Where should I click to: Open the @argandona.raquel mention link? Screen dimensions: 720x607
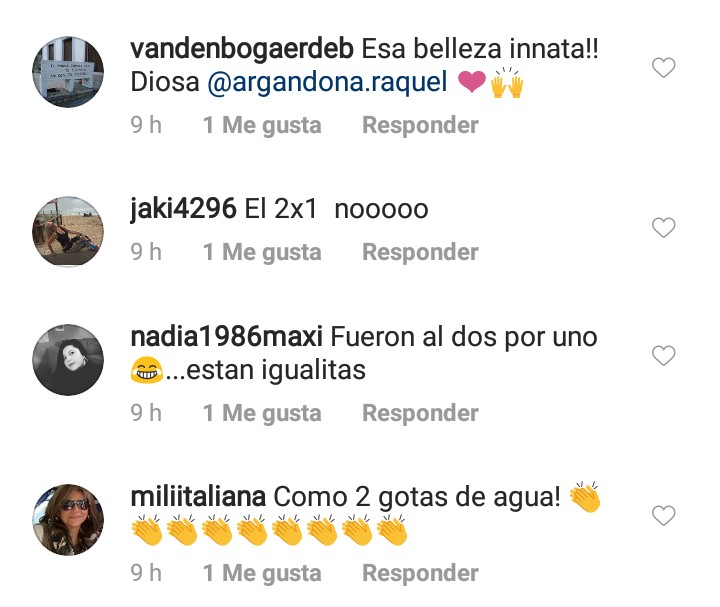[327, 83]
